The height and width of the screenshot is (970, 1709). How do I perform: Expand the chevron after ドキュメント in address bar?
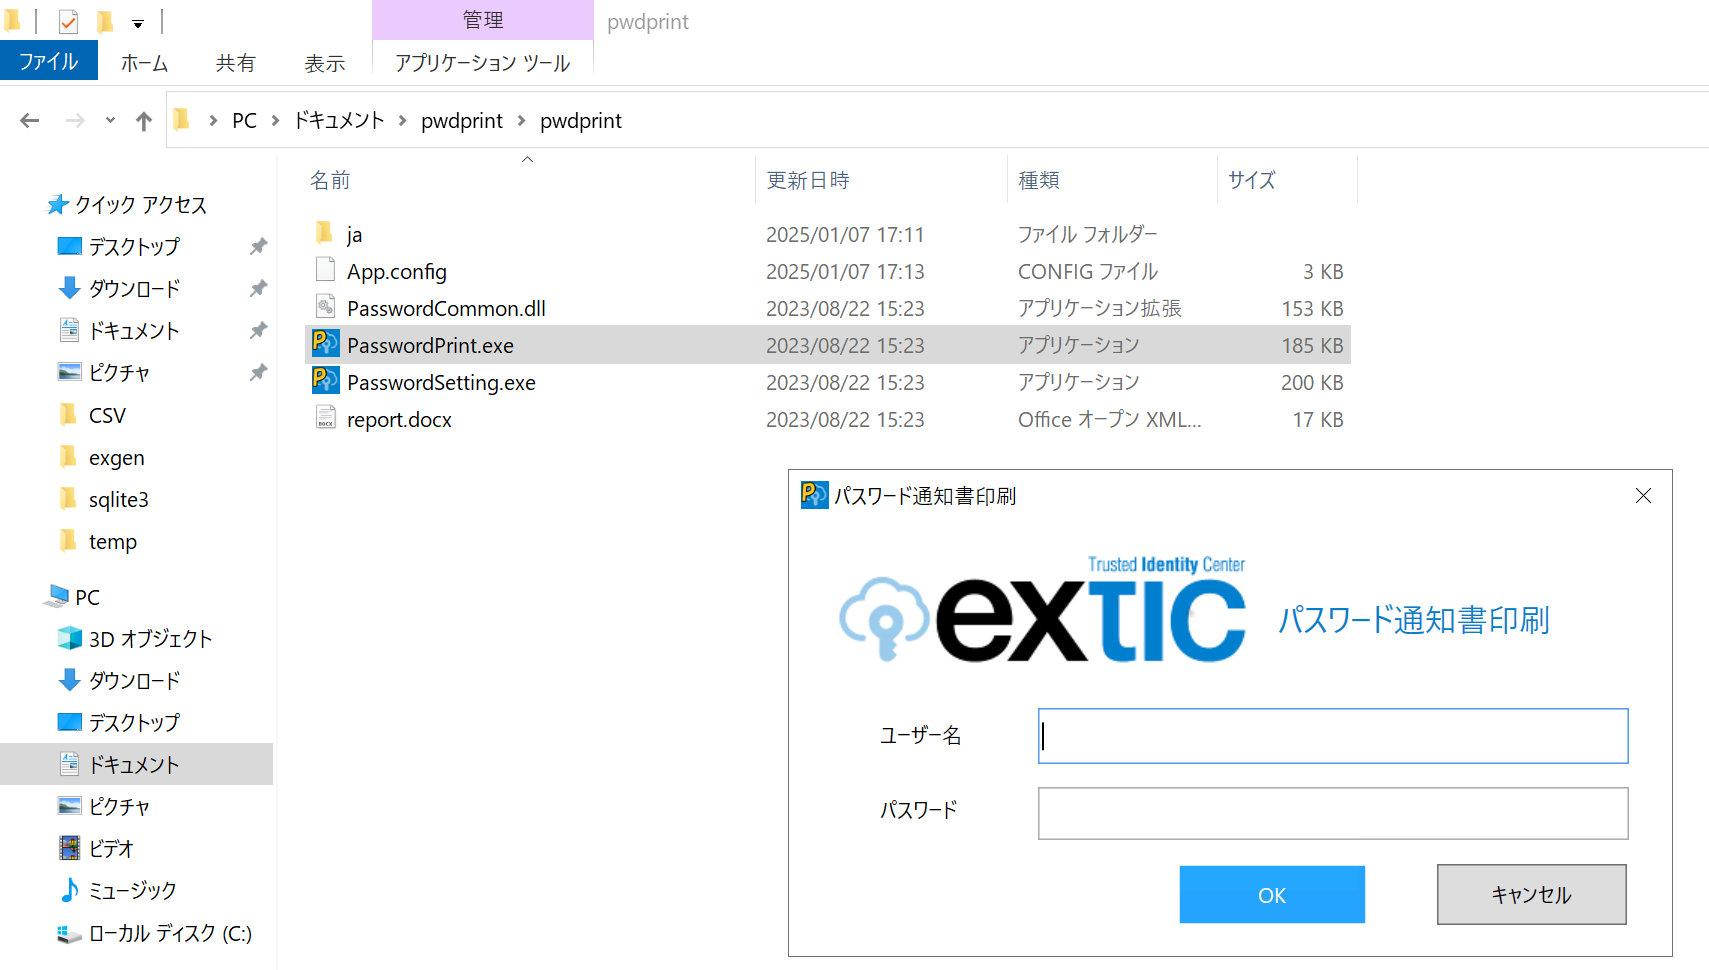coord(402,121)
